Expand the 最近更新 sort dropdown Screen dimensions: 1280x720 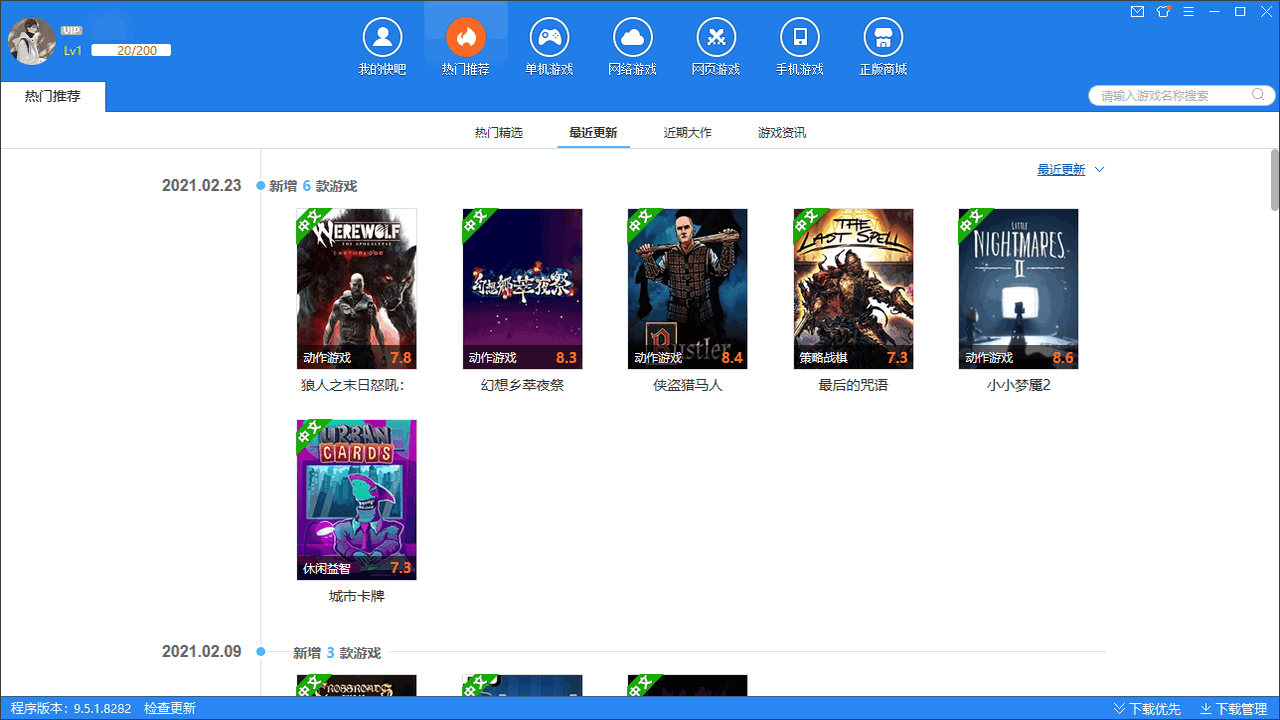[1071, 170]
